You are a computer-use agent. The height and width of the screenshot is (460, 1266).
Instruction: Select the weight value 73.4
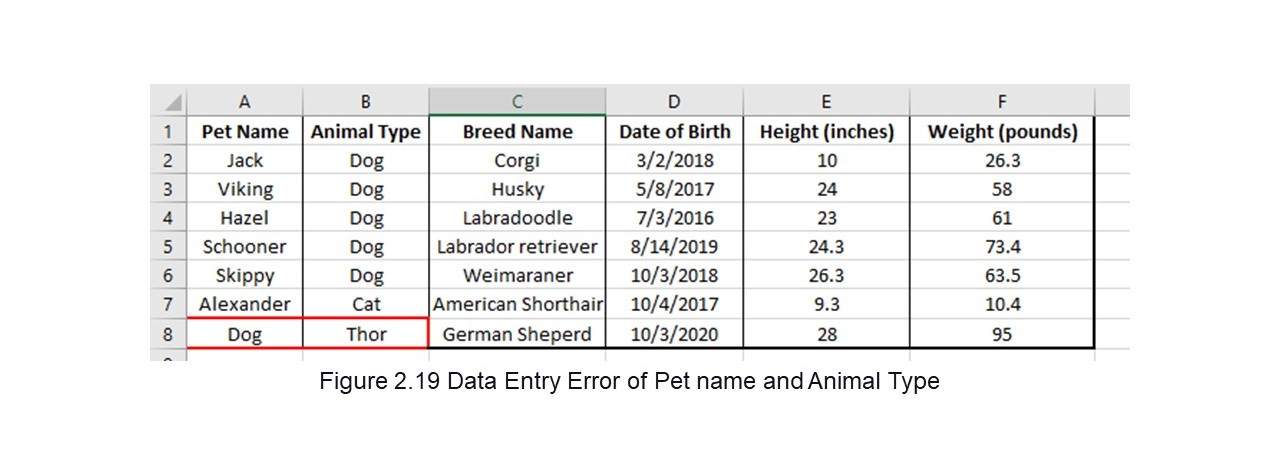click(x=1002, y=246)
